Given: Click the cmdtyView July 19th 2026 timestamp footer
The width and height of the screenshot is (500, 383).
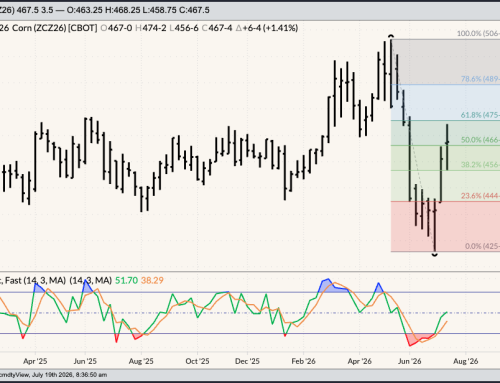Looking at the screenshot, I should [x=54, y=375].
